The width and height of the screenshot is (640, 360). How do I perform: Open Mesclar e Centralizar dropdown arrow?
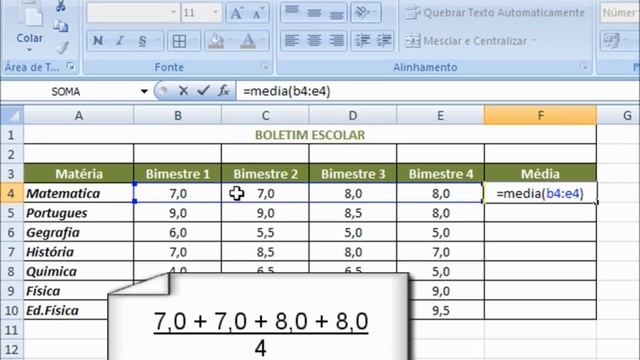coord(533,41)
